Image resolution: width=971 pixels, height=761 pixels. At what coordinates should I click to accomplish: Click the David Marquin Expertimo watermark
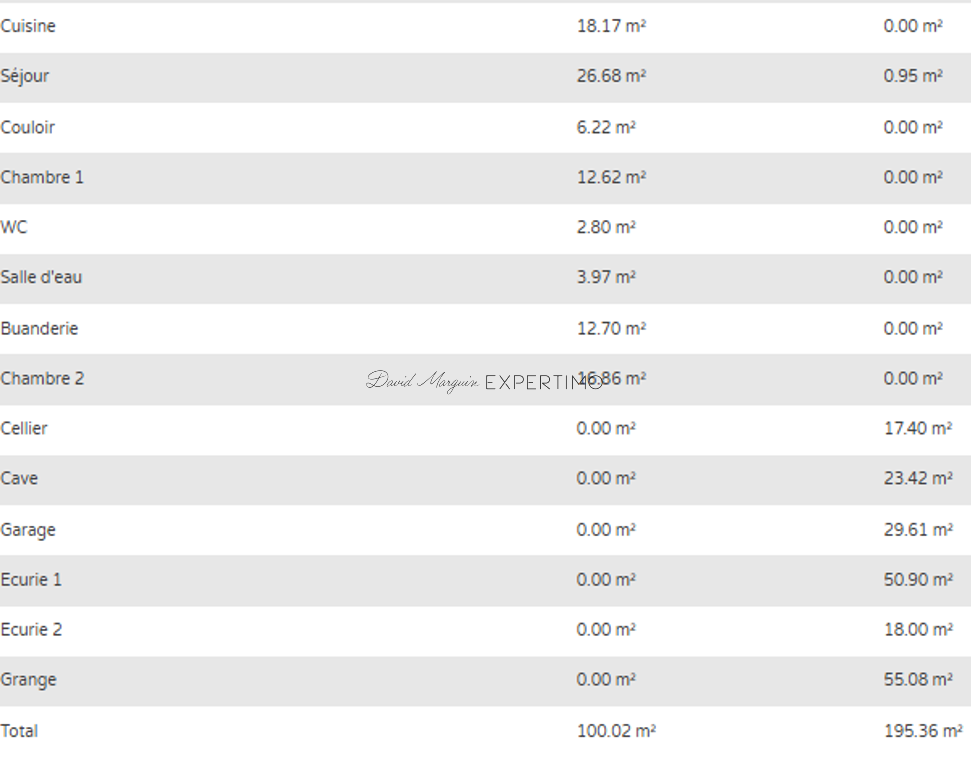tap(484, 381)
